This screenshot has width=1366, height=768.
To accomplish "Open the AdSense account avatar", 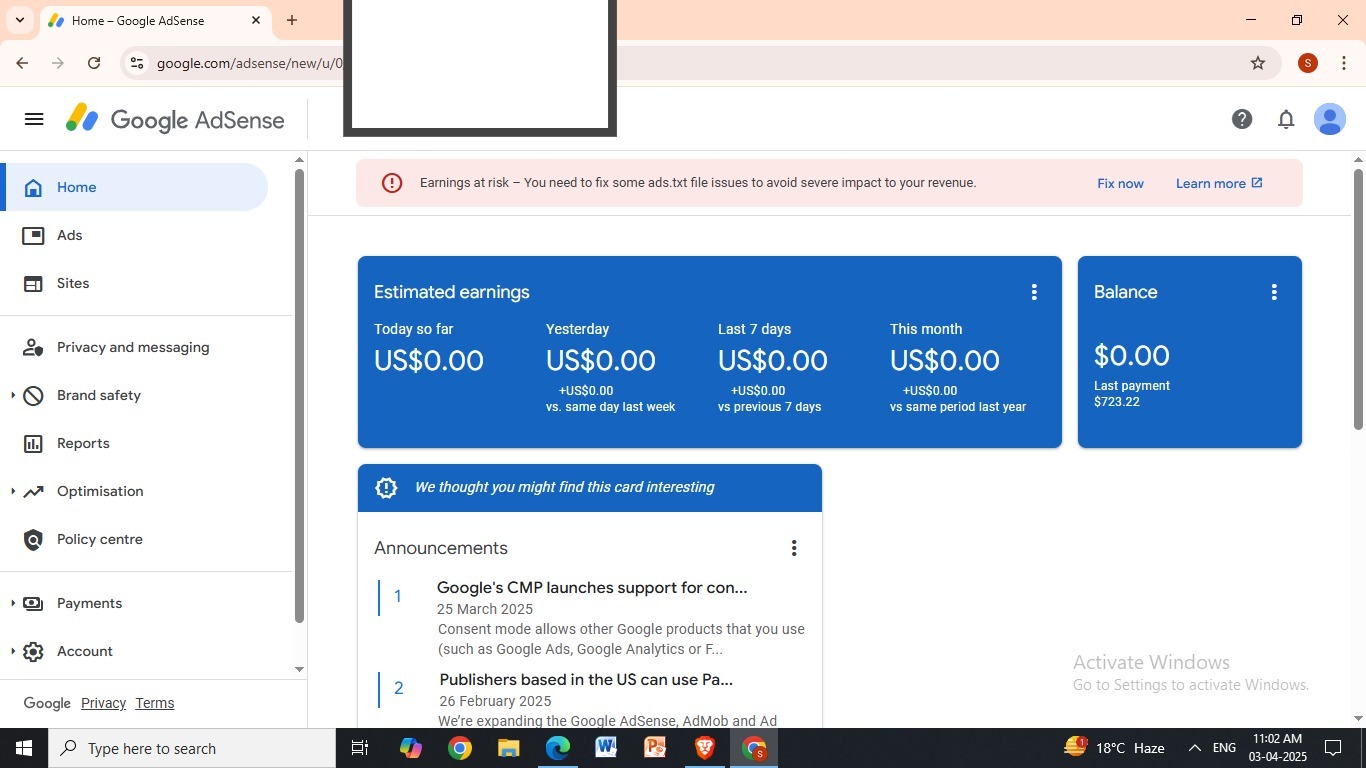I will [x=1330, y=120].
